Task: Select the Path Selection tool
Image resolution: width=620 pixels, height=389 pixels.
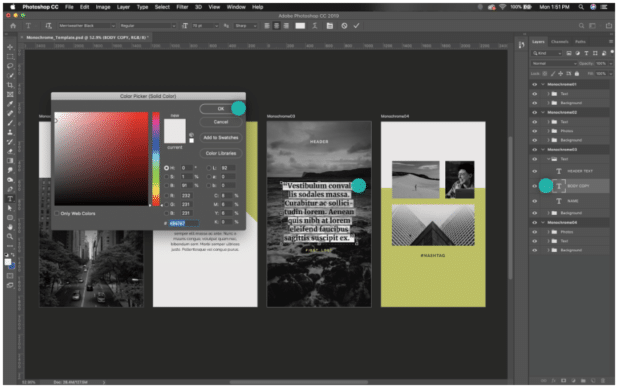Action: click(10, 209)
